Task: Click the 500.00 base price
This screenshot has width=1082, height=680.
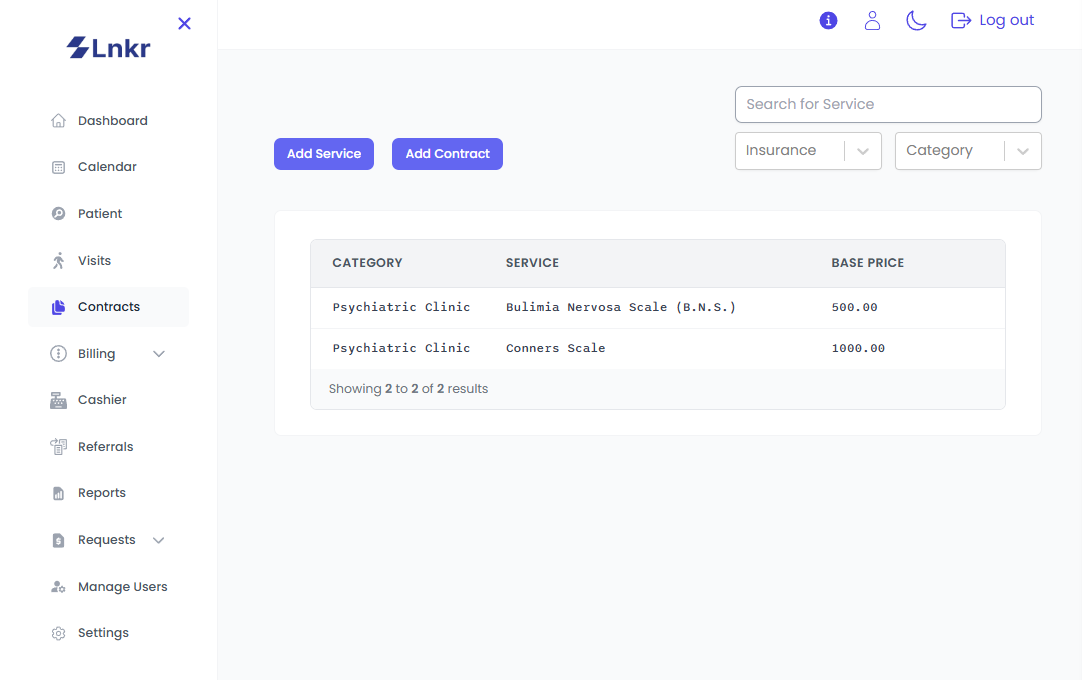Action: point(854,307)
